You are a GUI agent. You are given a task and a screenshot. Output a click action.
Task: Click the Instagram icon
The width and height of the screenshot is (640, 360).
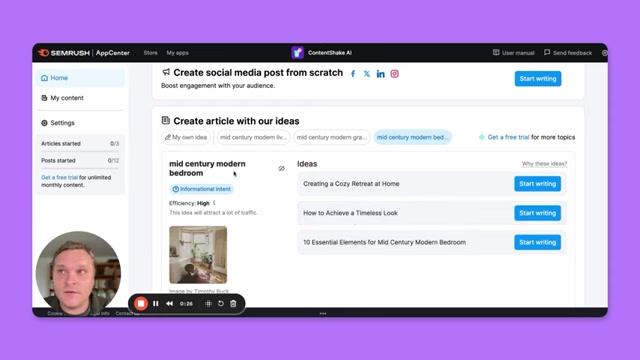[x=394, y=74]
